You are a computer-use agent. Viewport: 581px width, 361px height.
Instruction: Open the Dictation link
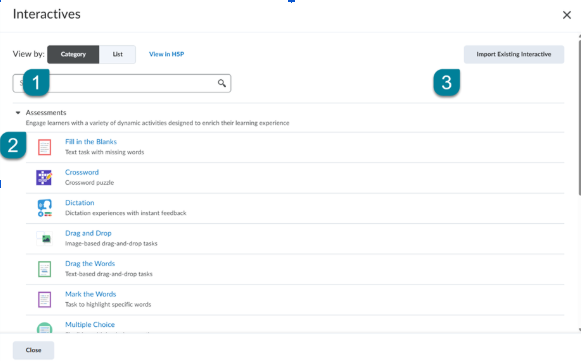pos(80,203)
